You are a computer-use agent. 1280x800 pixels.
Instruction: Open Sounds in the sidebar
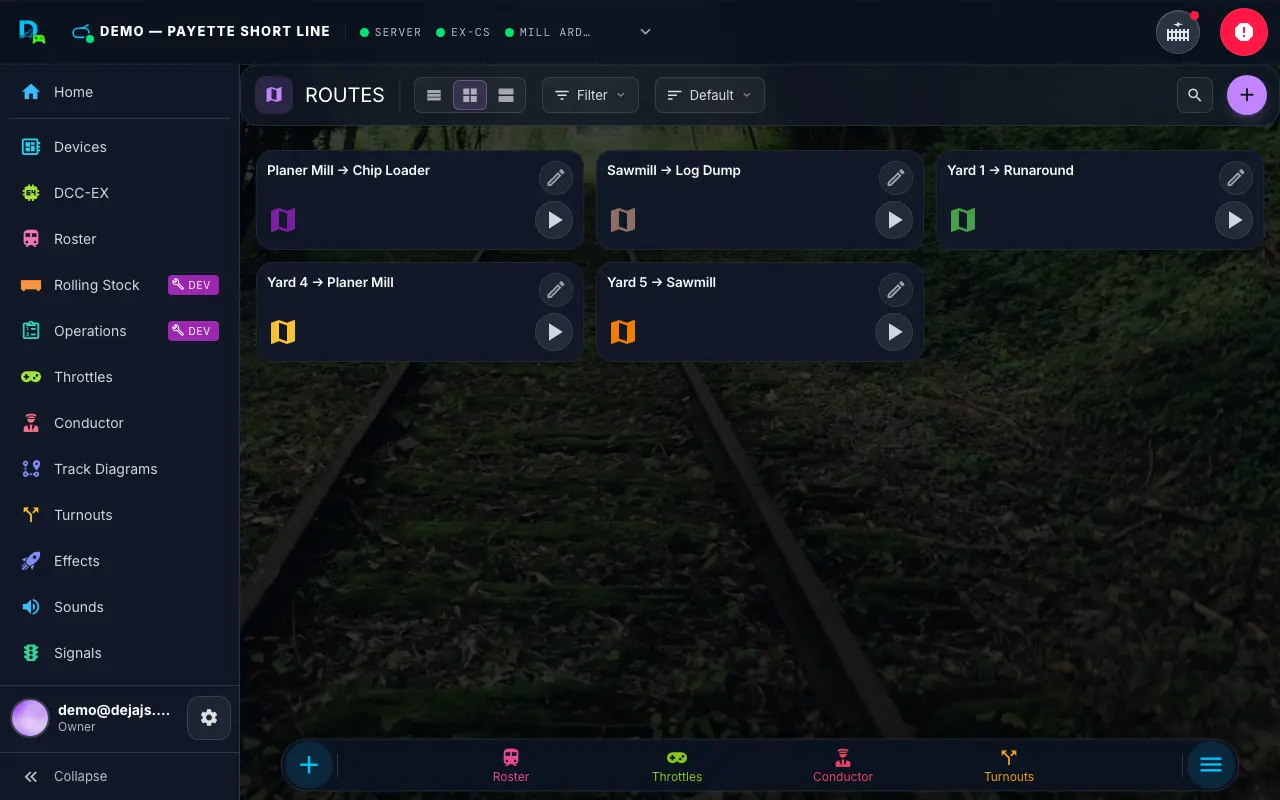[x=119, y=607]
